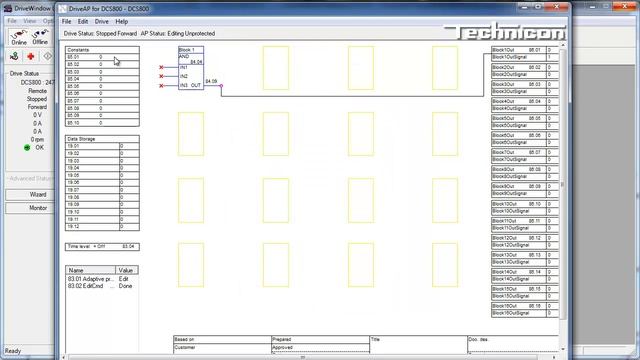The image size is (640, 360).
Task: Click the Monitor button in DriveWindow
Action: click(x=30, y=208)
